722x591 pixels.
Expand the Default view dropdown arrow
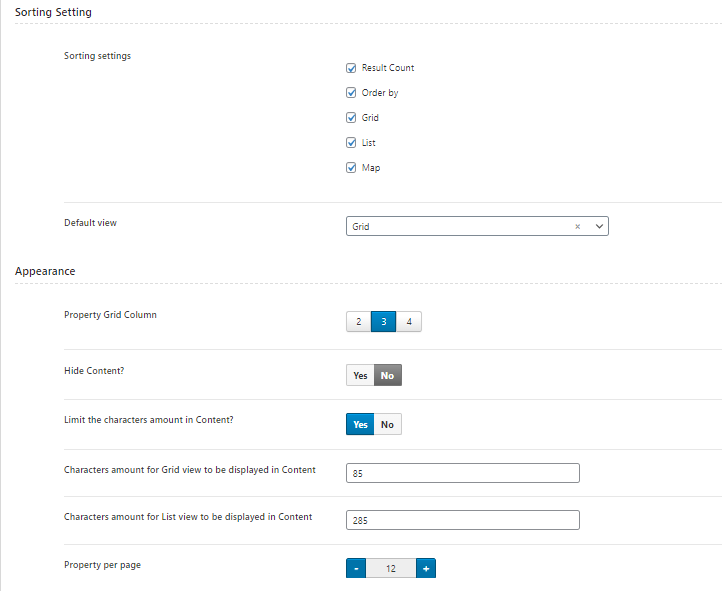(599, 226)
